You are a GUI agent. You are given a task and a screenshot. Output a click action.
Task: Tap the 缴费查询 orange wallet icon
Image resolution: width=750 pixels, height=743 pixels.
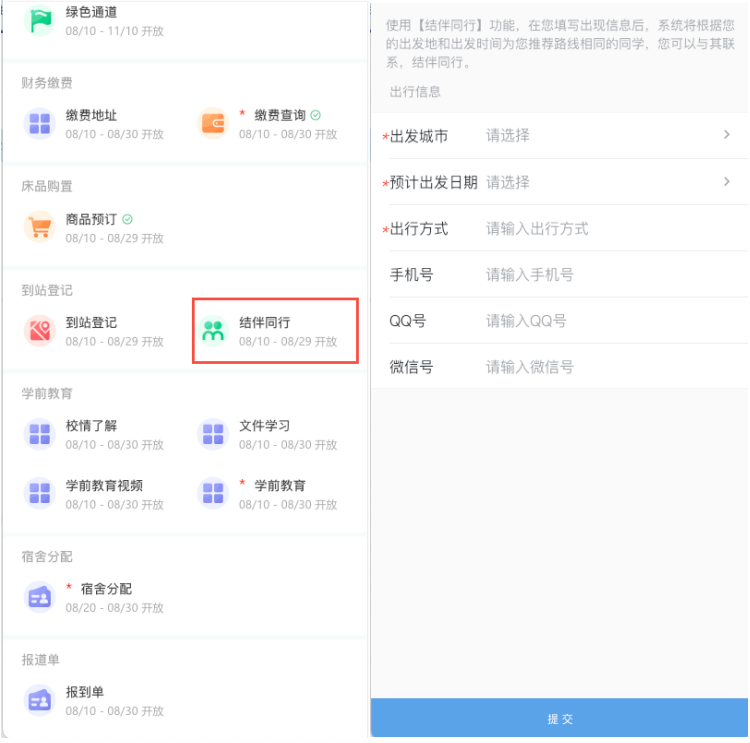click(213, 123)
